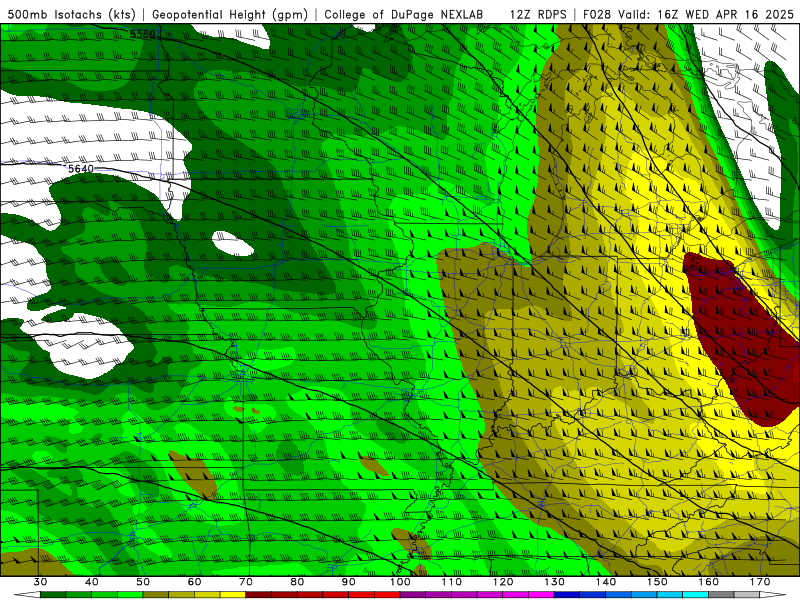Viewport: 800px width, 600px height.
Task: Pick the dark maroon legend swatch after 70
Action: pos(259,595)
